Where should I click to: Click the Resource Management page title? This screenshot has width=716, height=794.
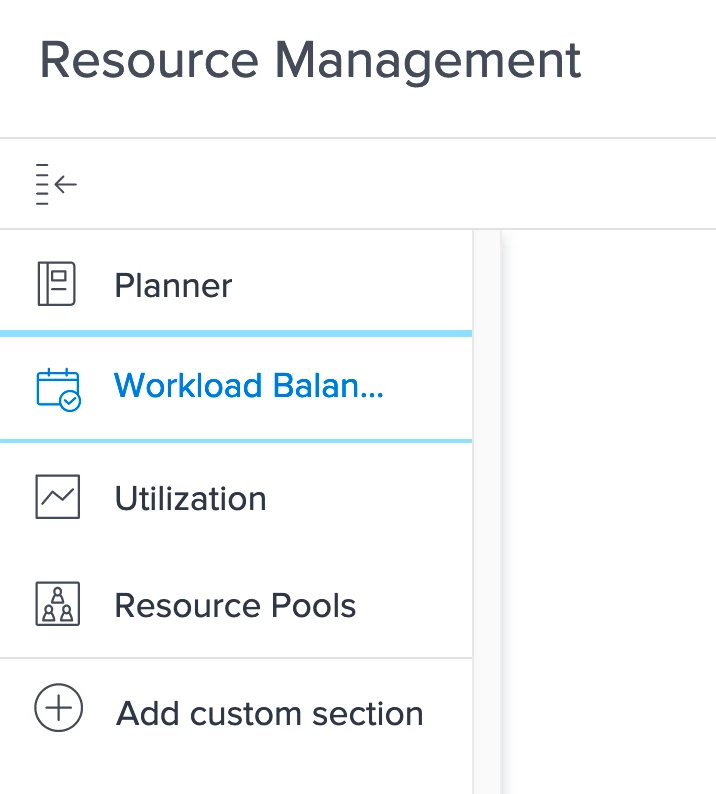click(310, 60)
